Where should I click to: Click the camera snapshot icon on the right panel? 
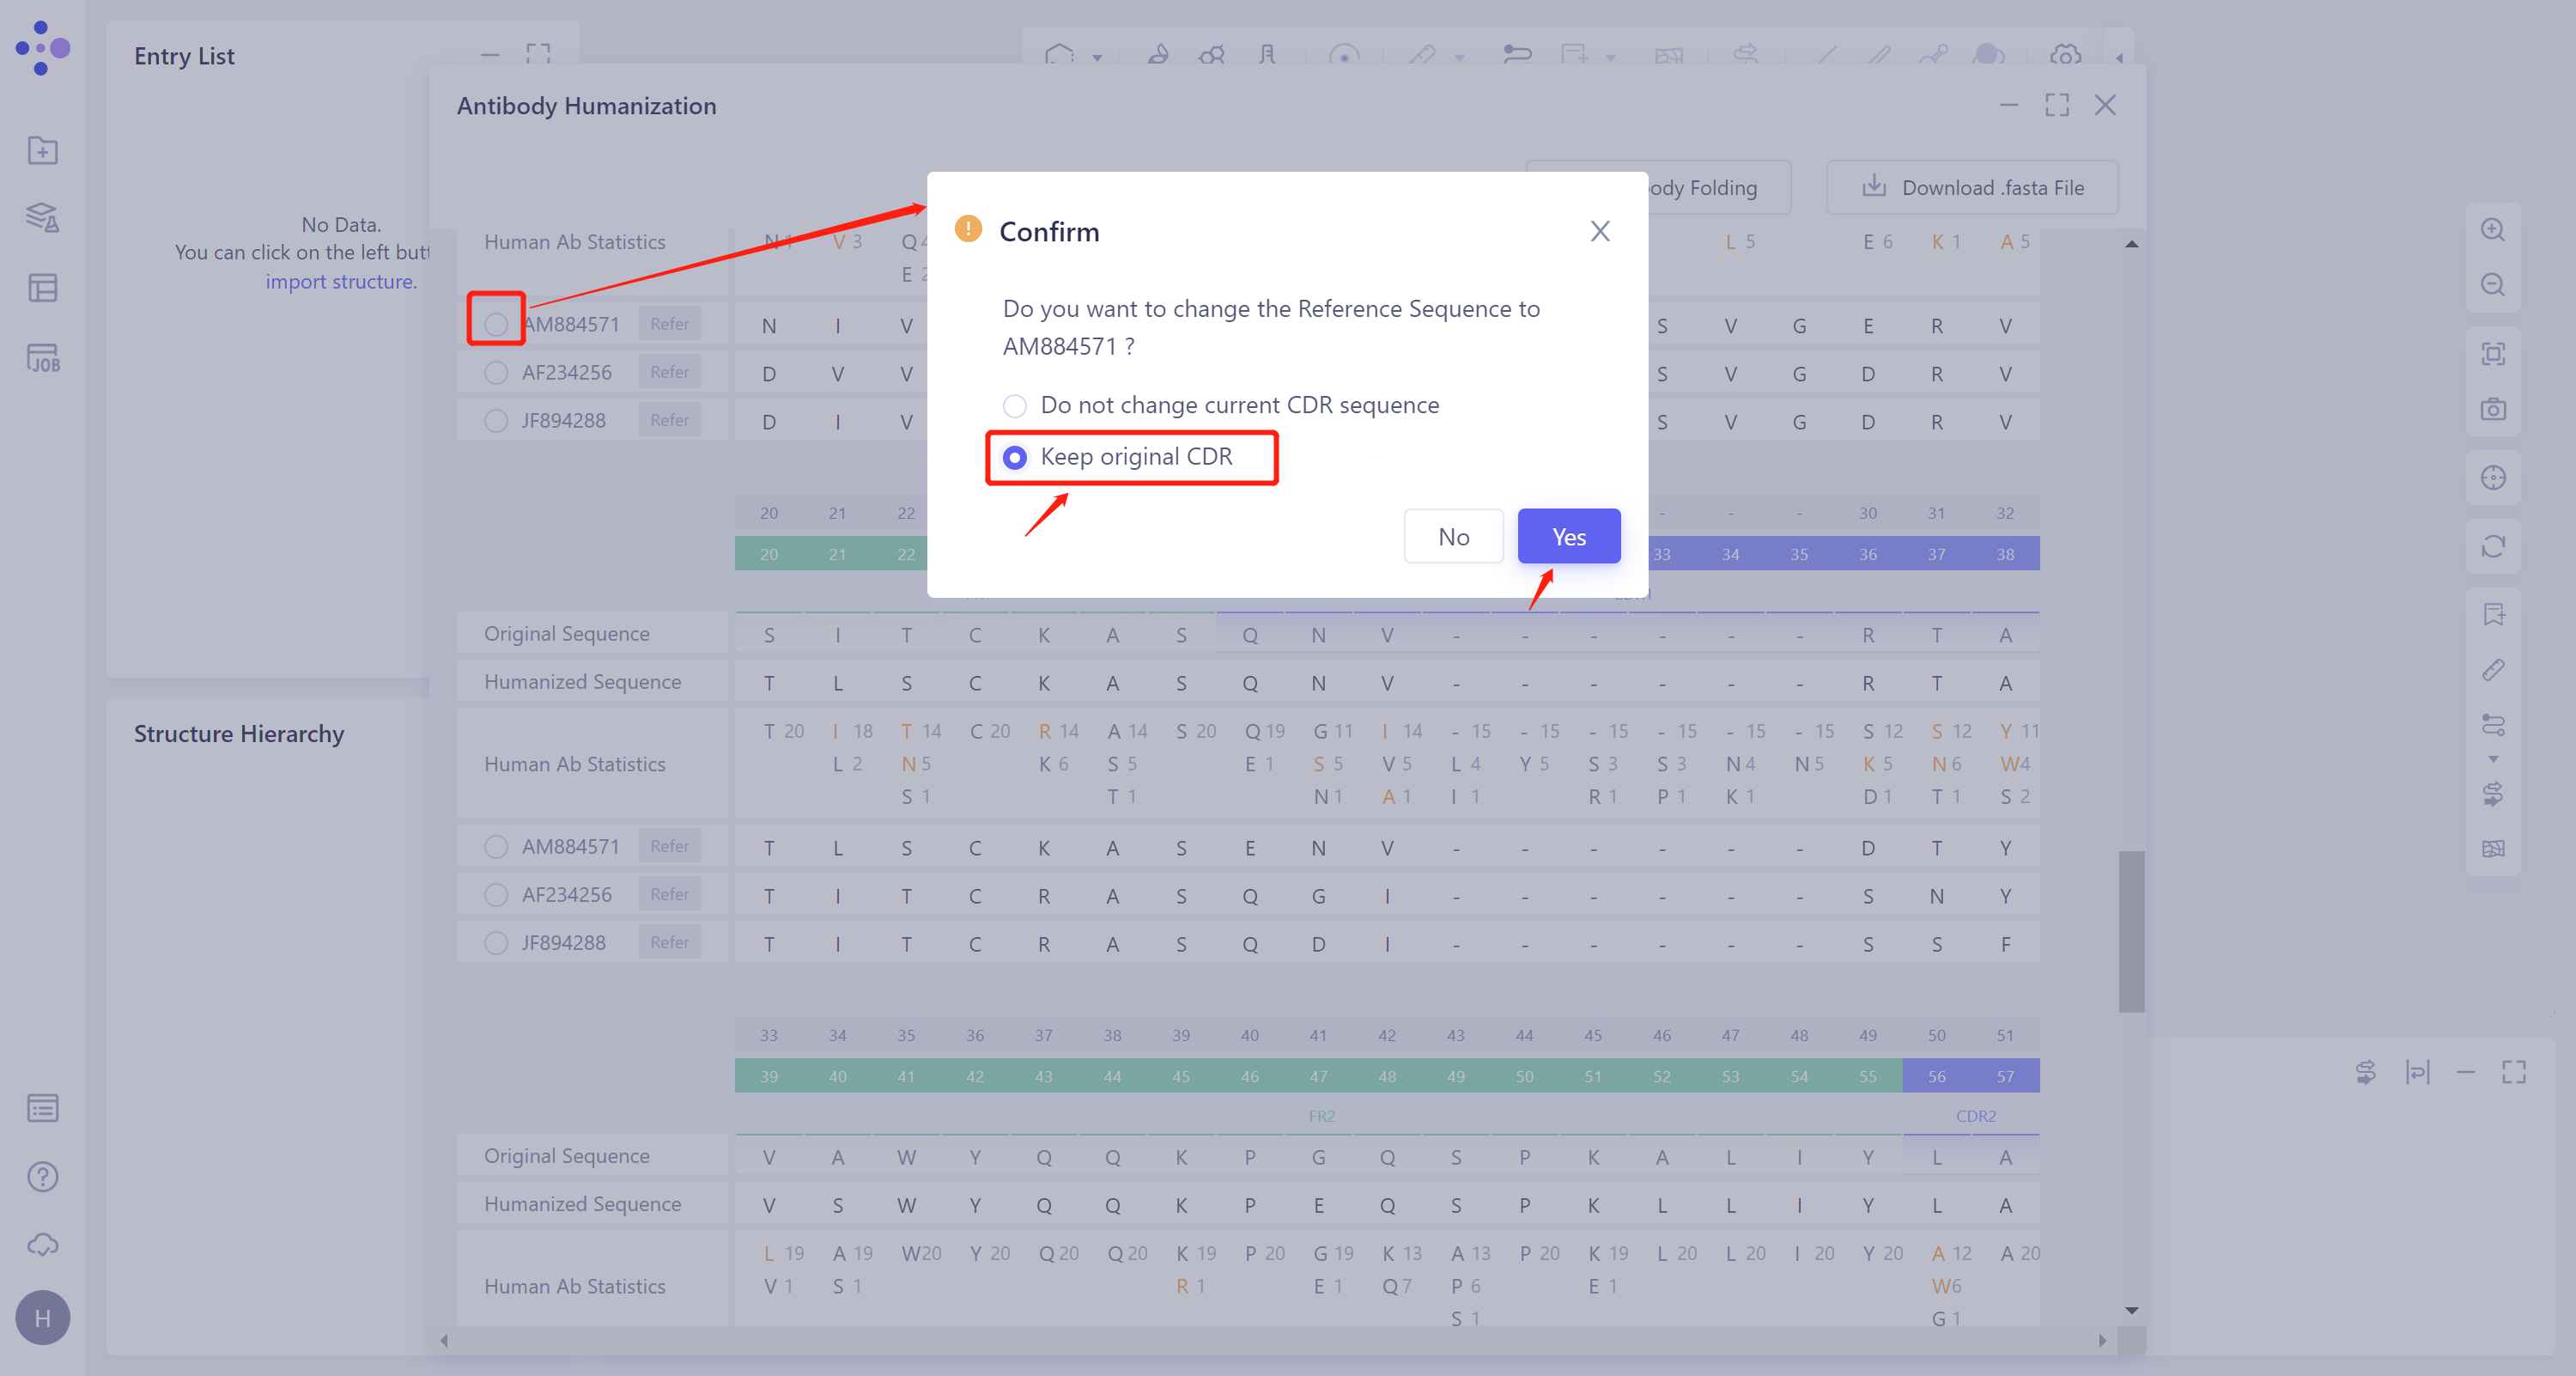[x=2493, y=409]
